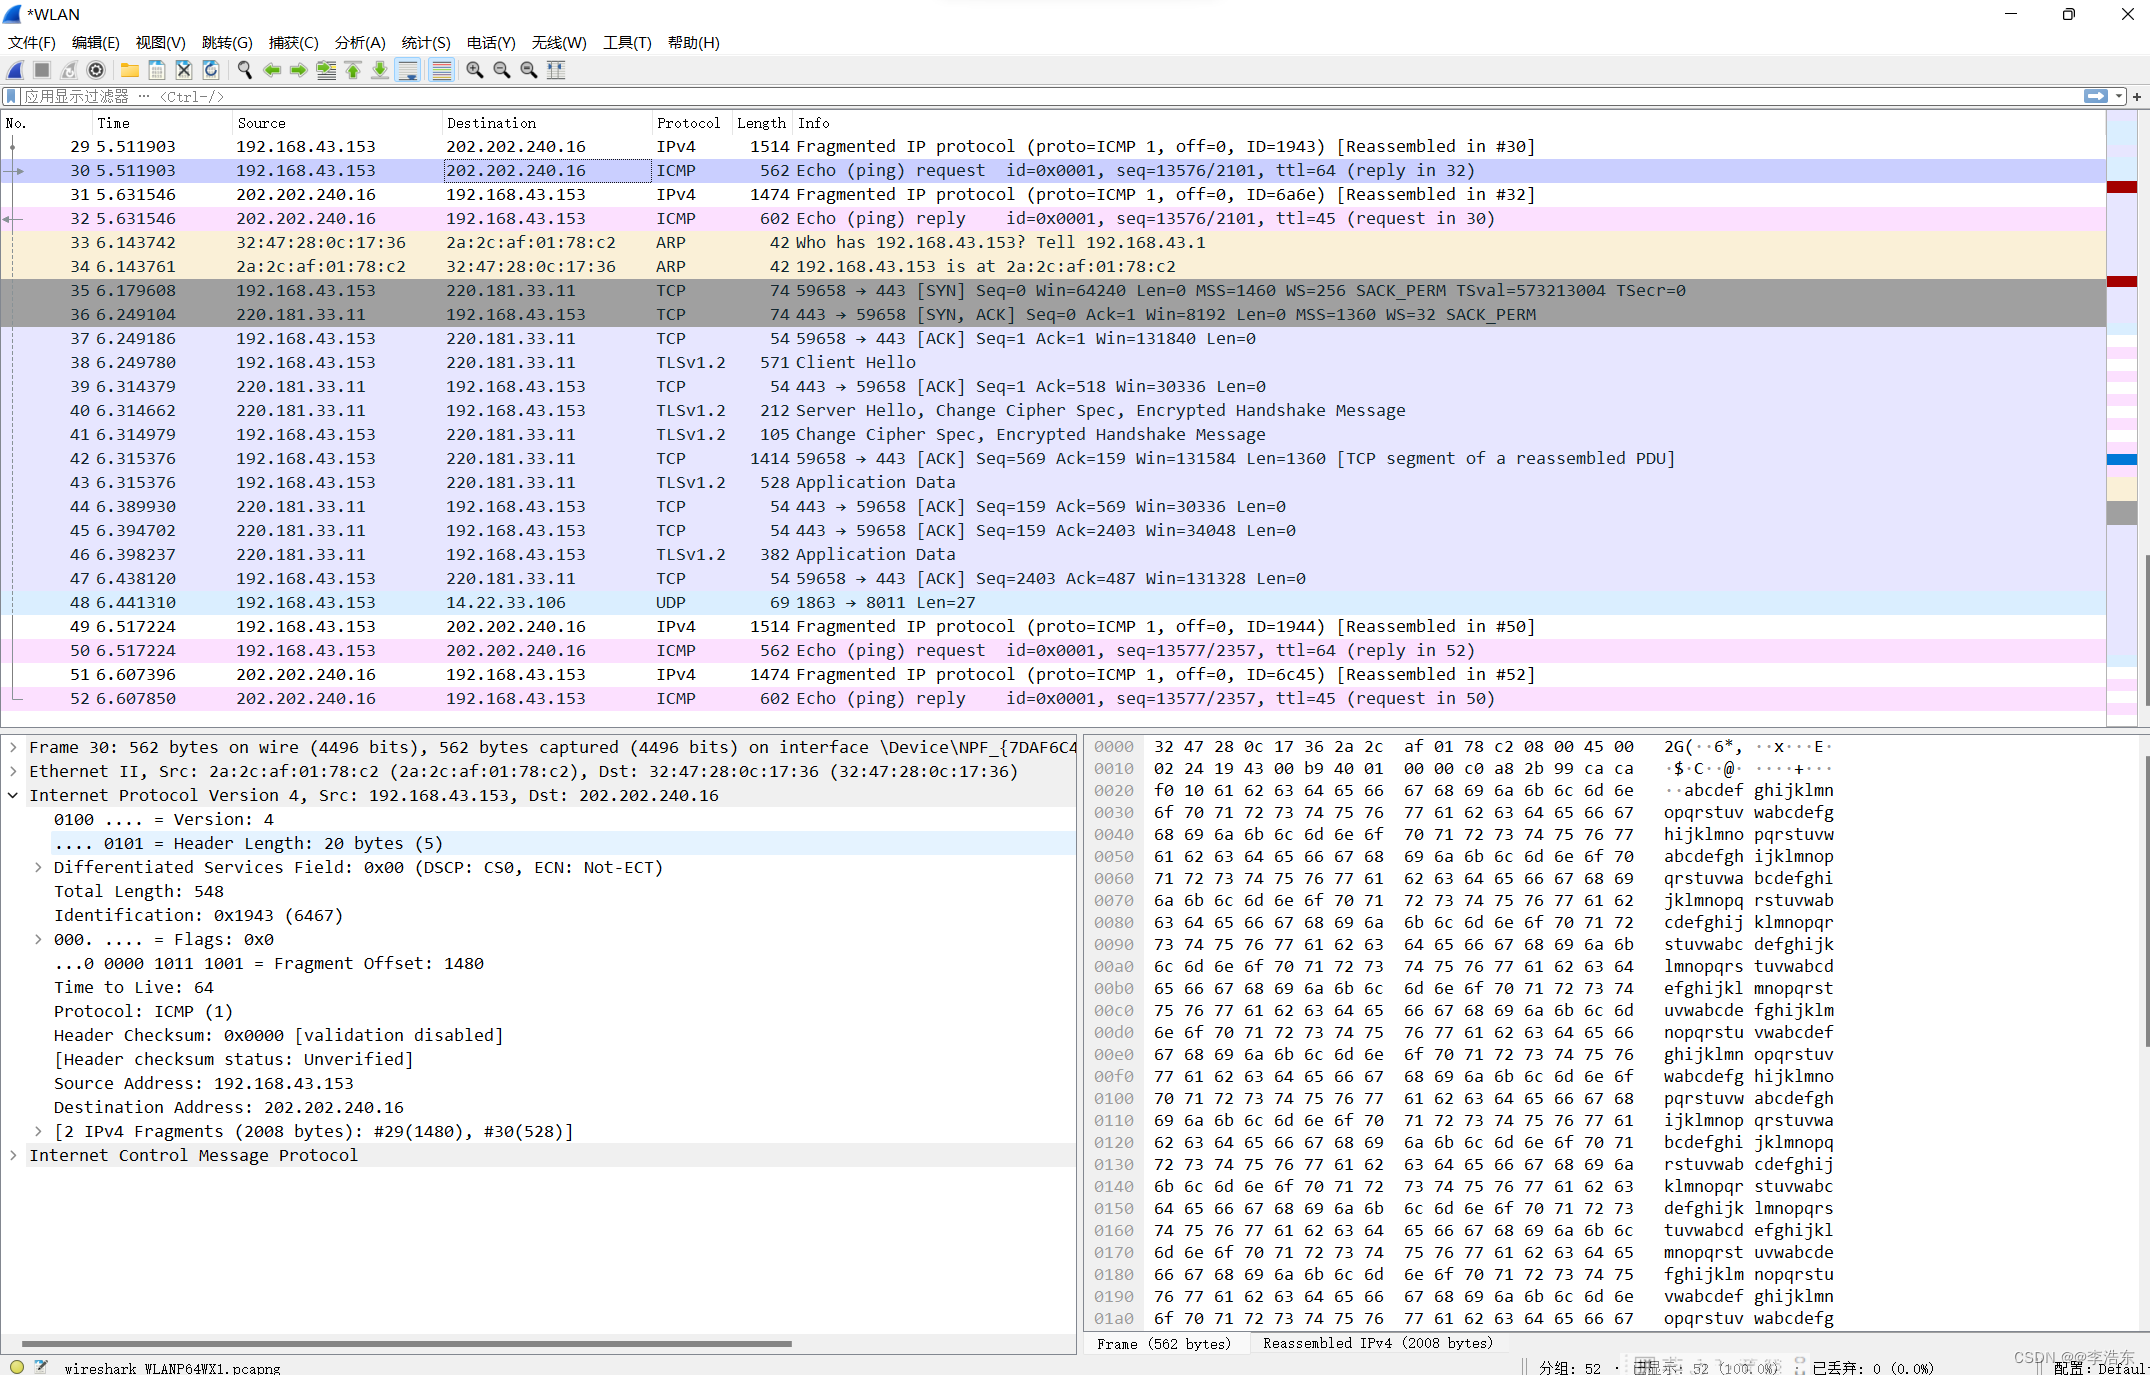This screenshot has height=1375, width=2150.
Task: Jump to the last packet
Action: (x=380, y=70)
